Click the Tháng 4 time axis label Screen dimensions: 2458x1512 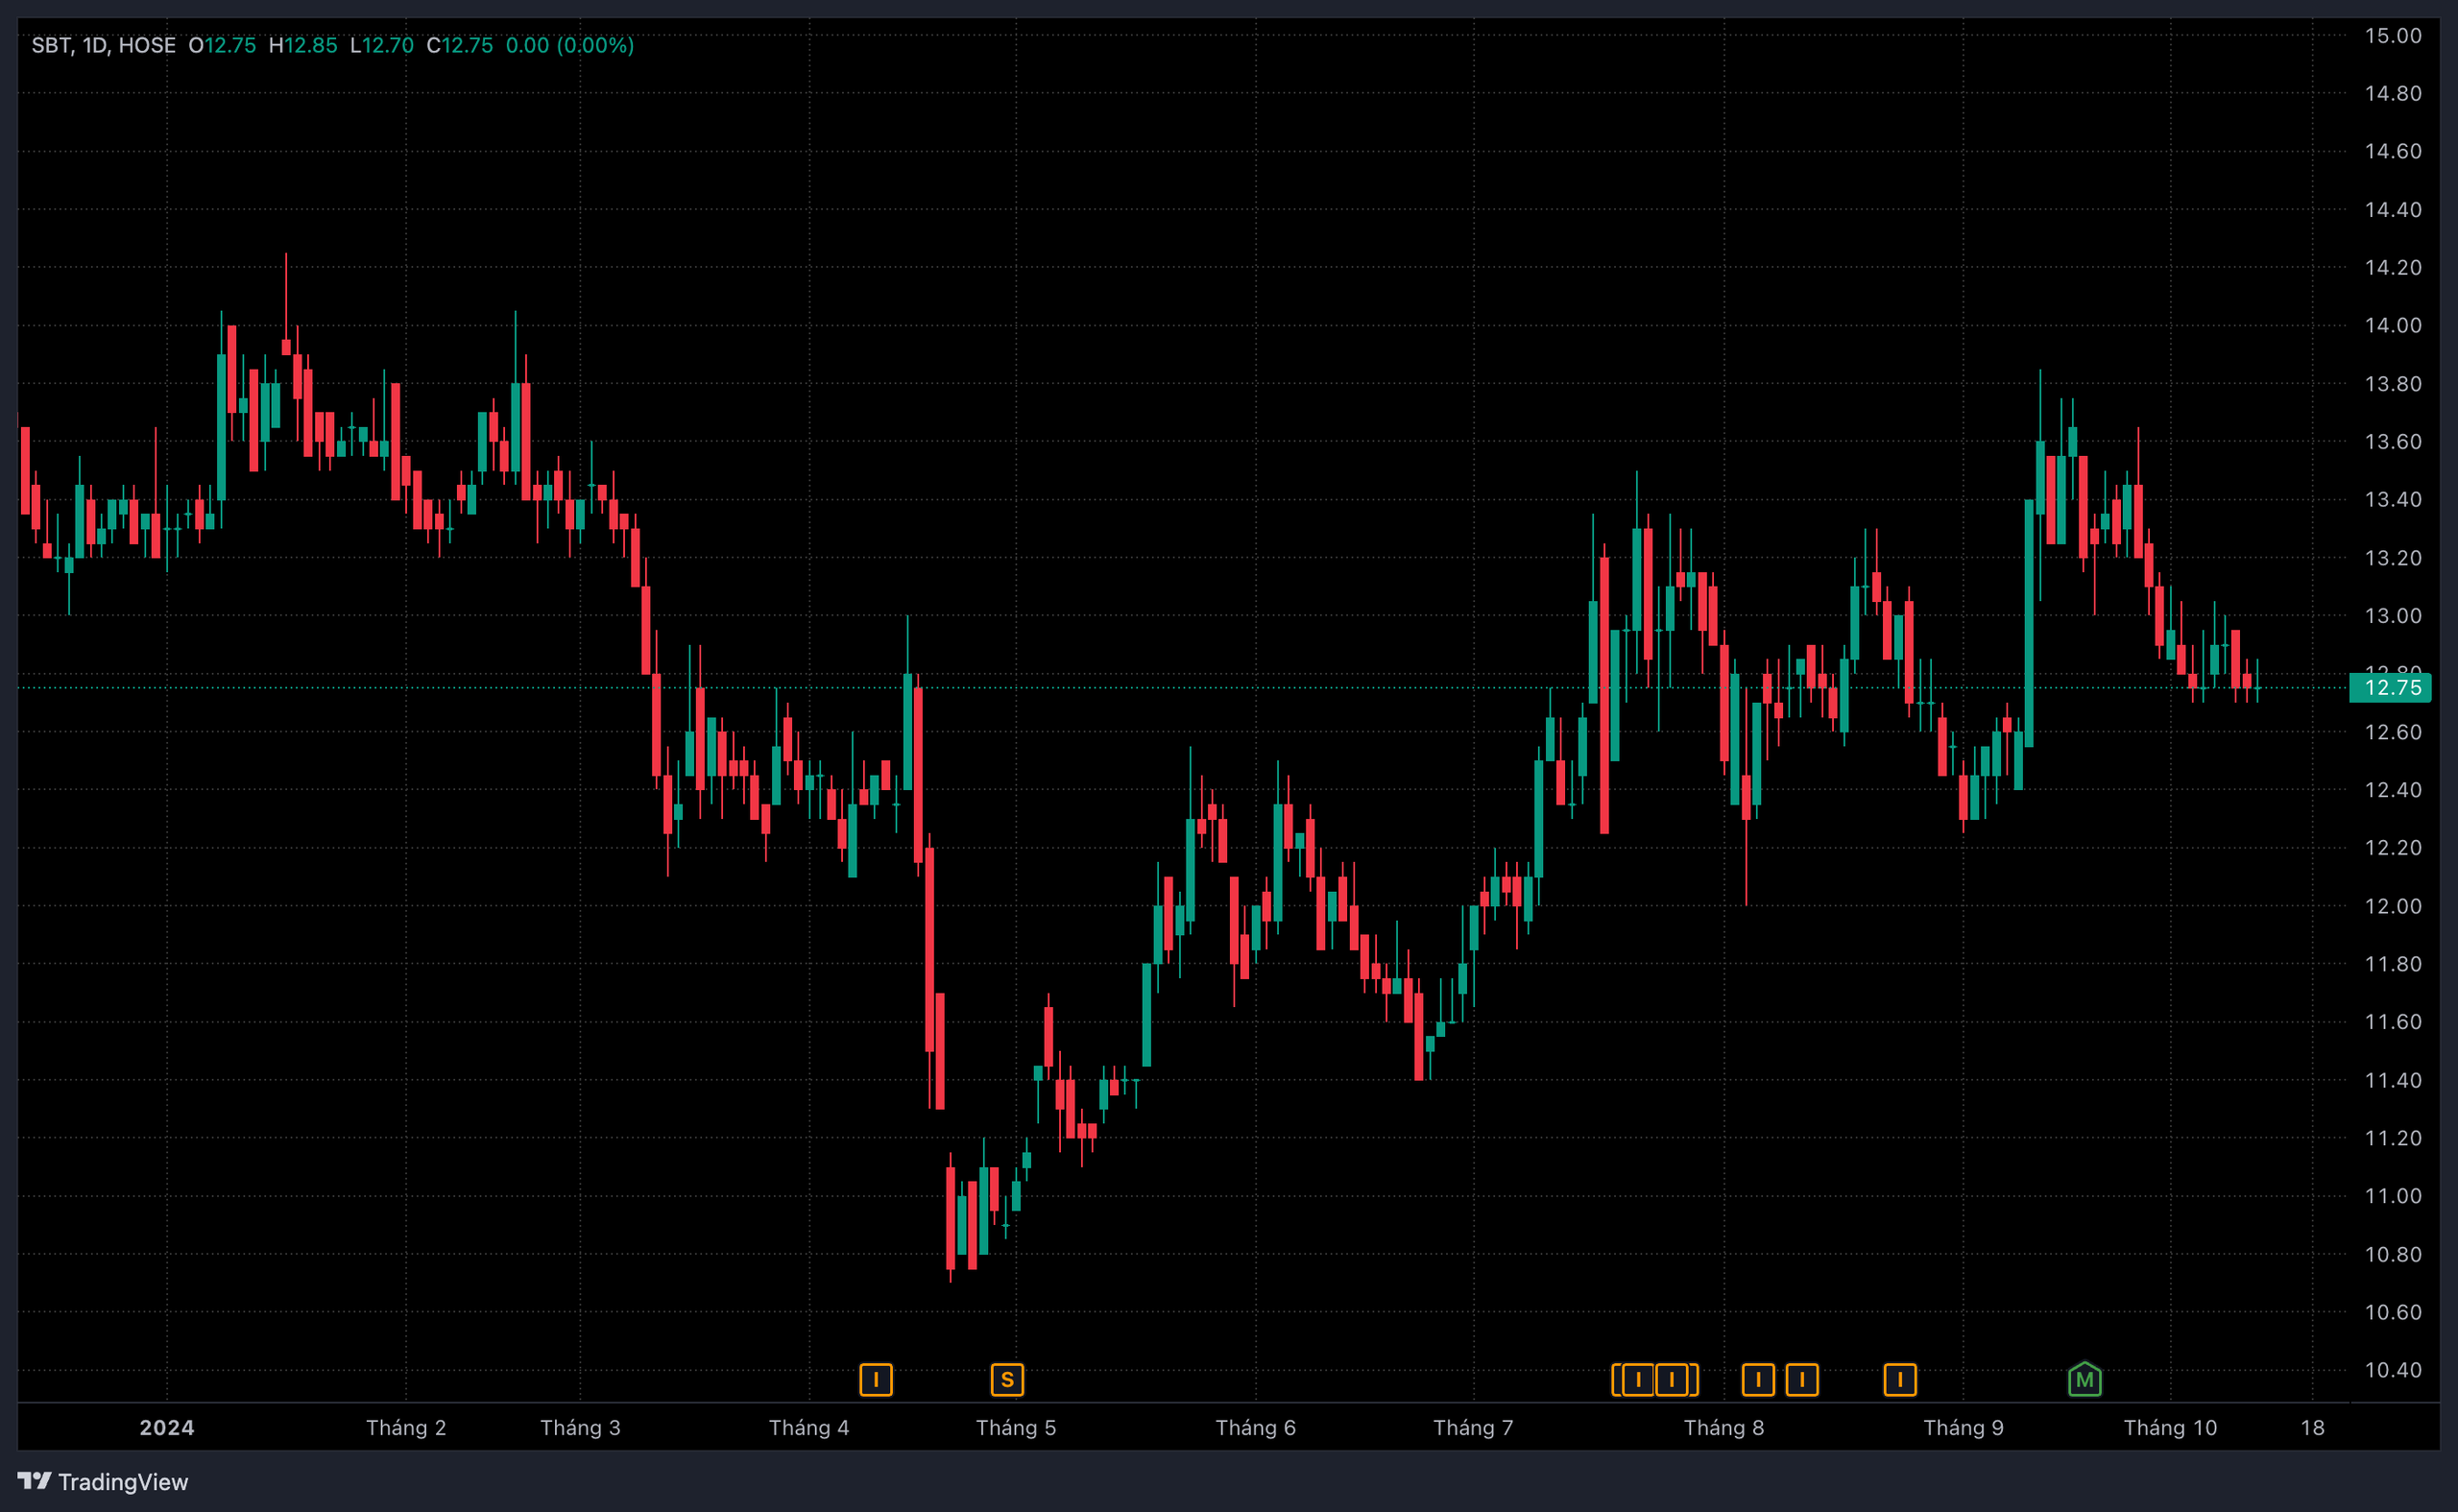coord(809,1427)
